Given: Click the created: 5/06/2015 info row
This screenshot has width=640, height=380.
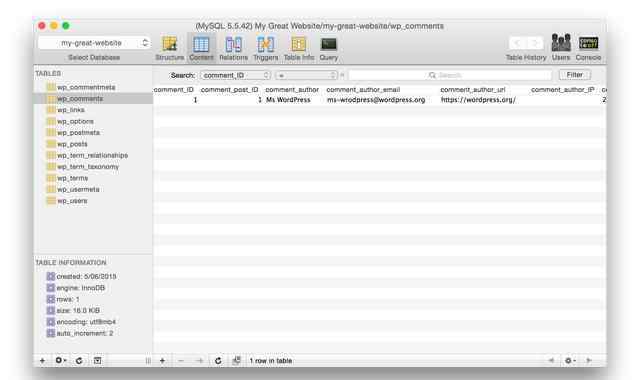Looking at the screenshot, I should click(81, 276).
